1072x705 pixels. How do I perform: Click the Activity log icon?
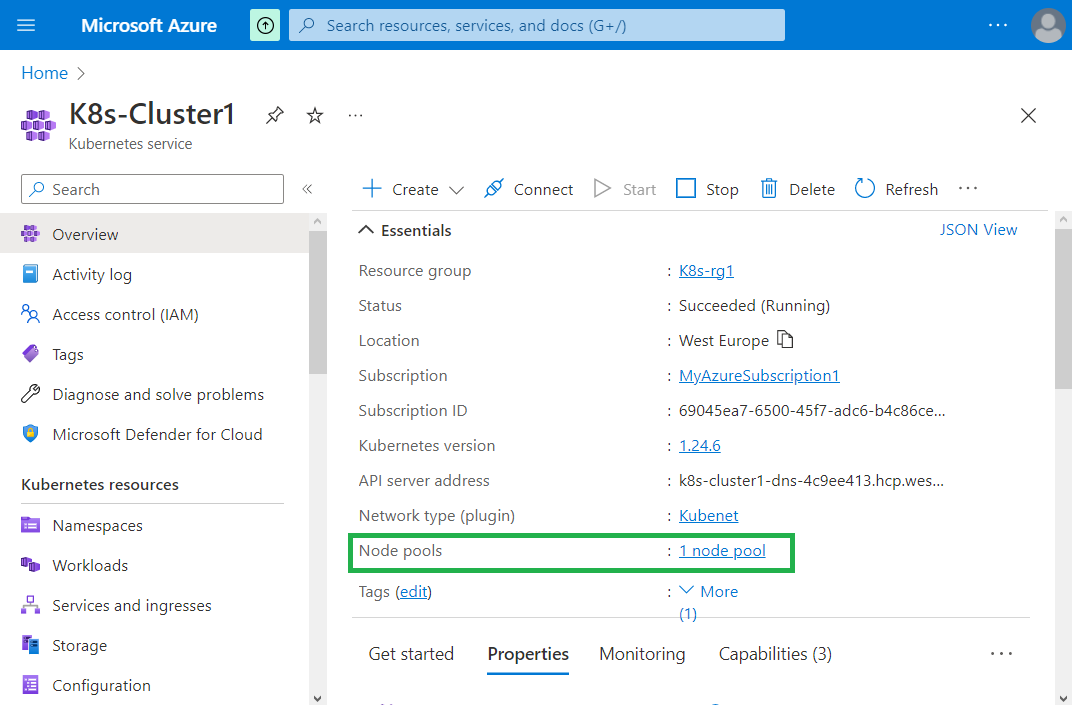coord(30,274)
